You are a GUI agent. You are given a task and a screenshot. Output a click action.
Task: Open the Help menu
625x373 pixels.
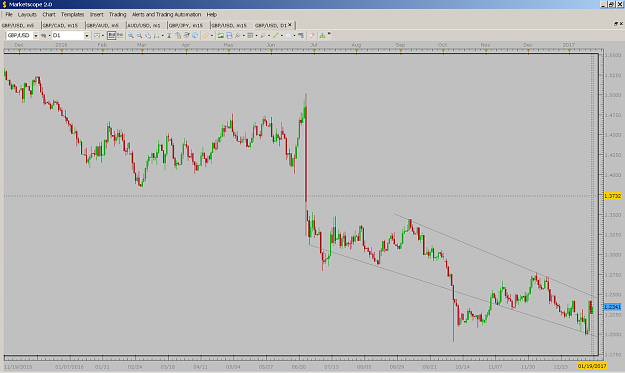pyautogui.click(x=212, y=14)
